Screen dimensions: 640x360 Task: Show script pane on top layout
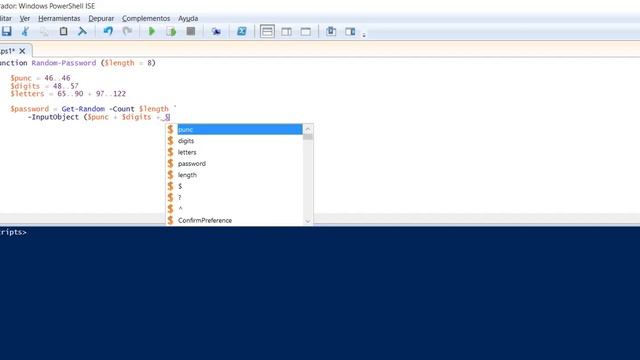[x=267, y=31]
